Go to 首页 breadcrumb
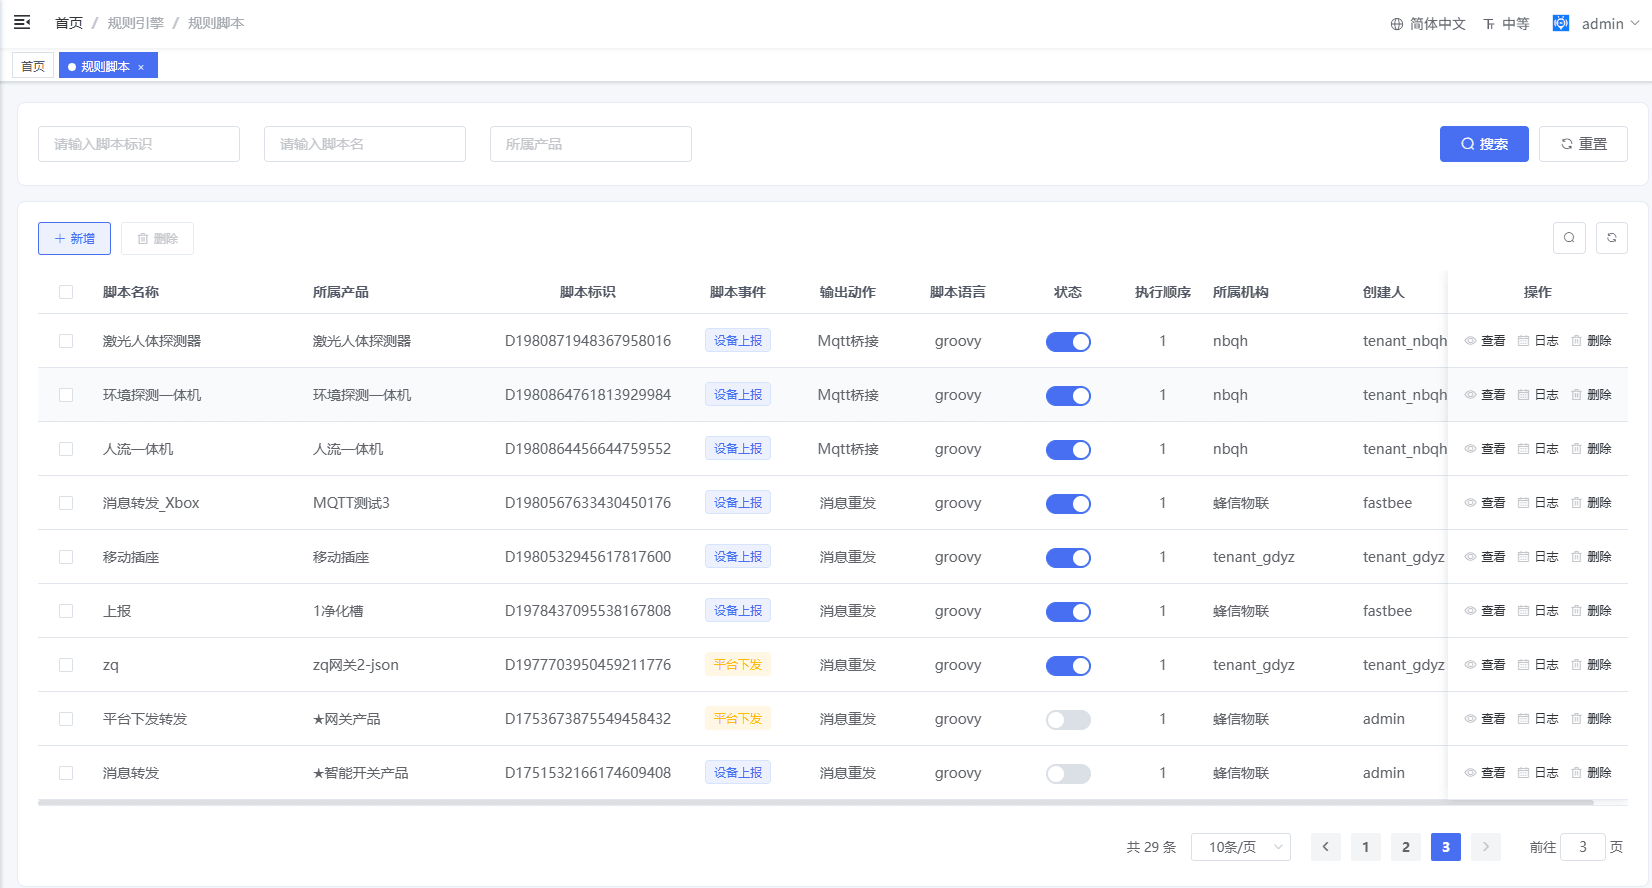This screenshot has height=888, width=1652. [x=69, y=23]
